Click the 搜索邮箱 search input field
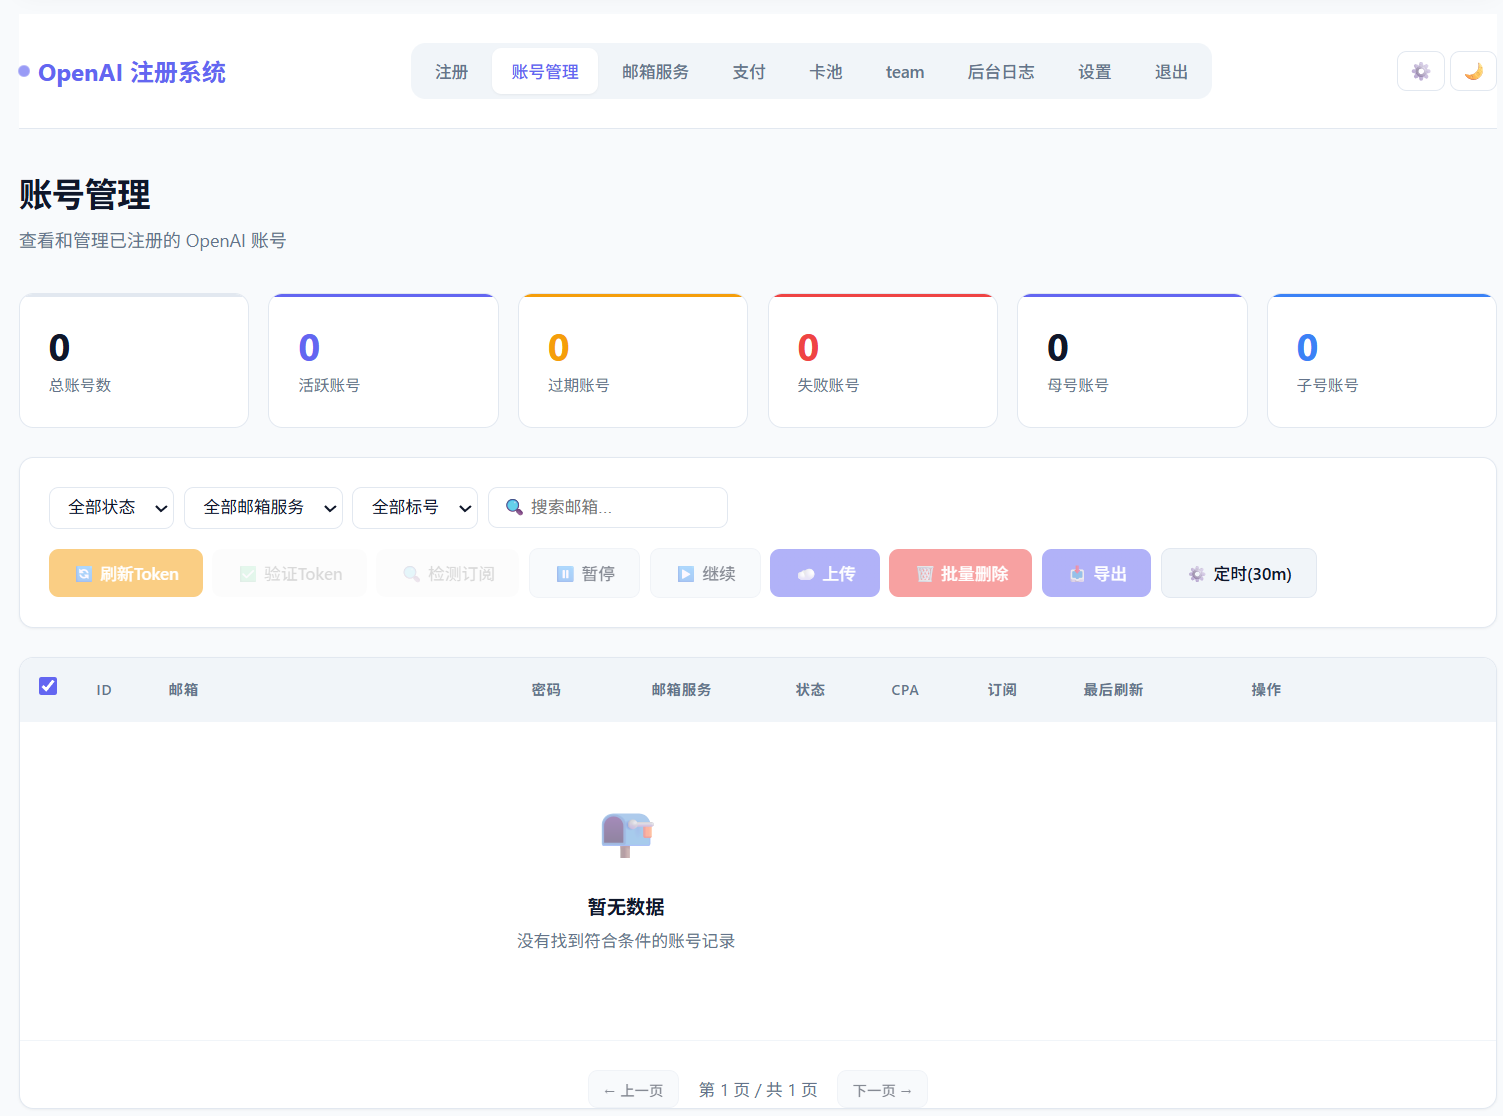Viewport: 1503px width, 1116px height. pos(607,507)
